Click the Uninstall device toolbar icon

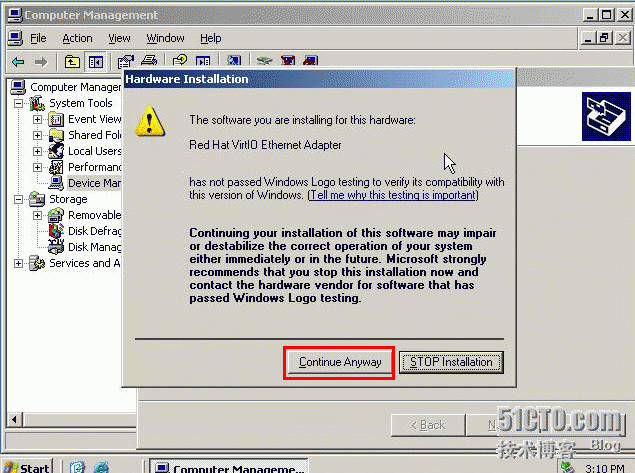288,61
